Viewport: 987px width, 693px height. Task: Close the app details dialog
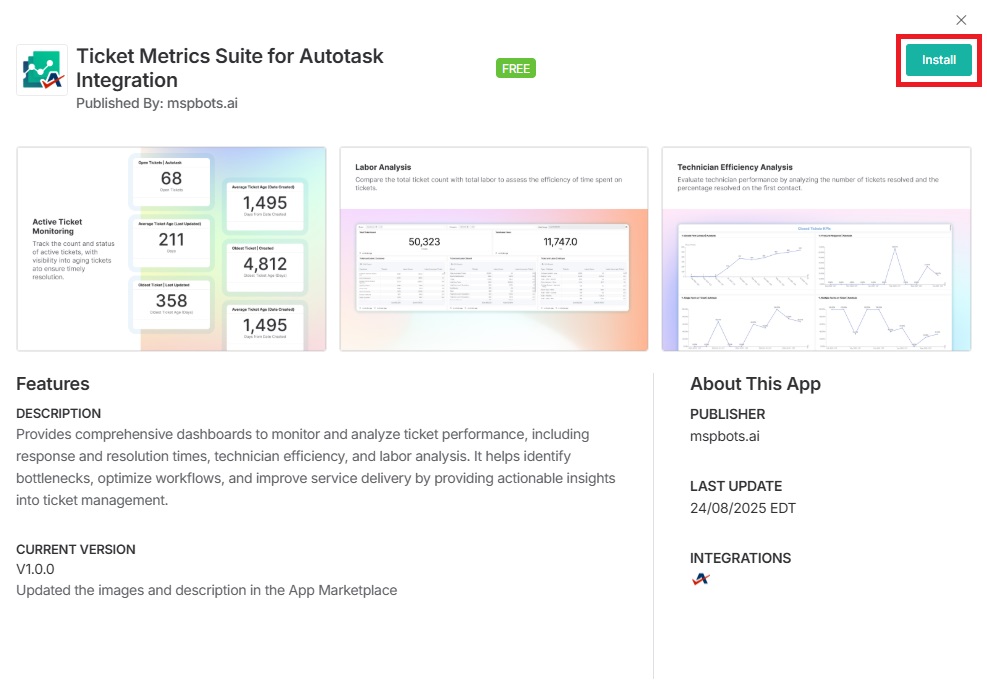click(x=961, y=20)
